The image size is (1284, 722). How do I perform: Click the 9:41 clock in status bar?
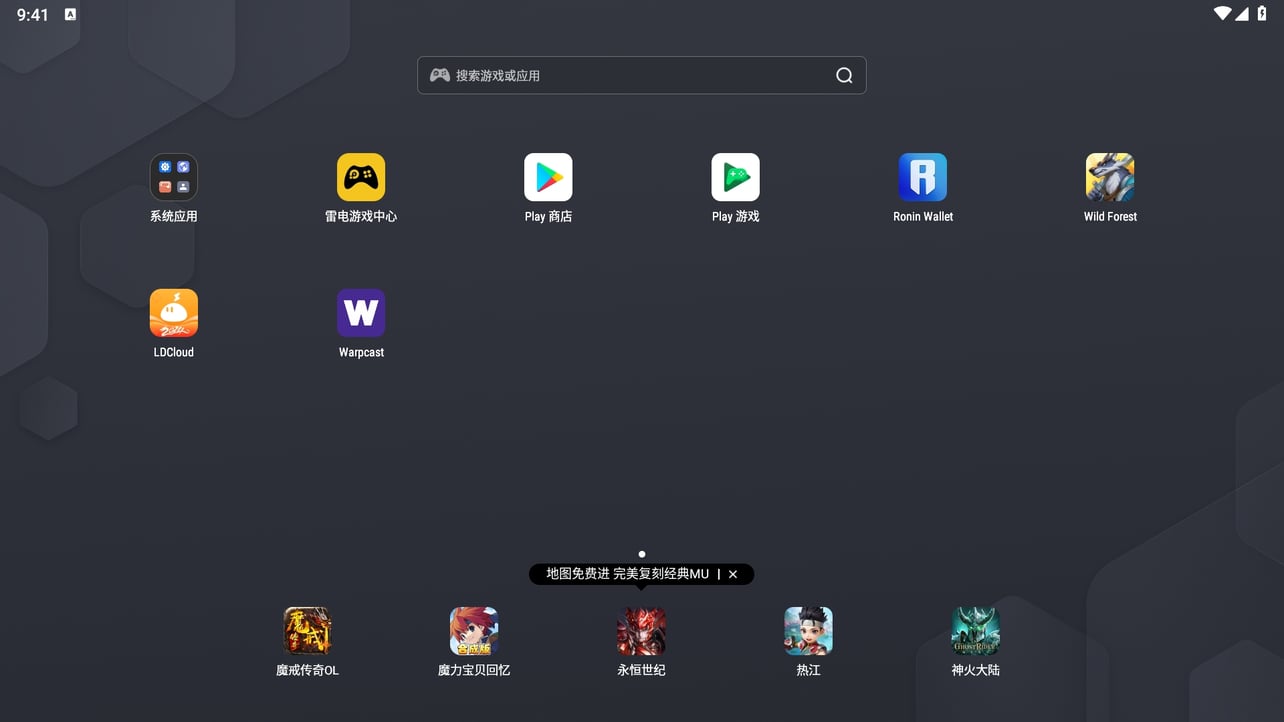(x=33, y=15)
